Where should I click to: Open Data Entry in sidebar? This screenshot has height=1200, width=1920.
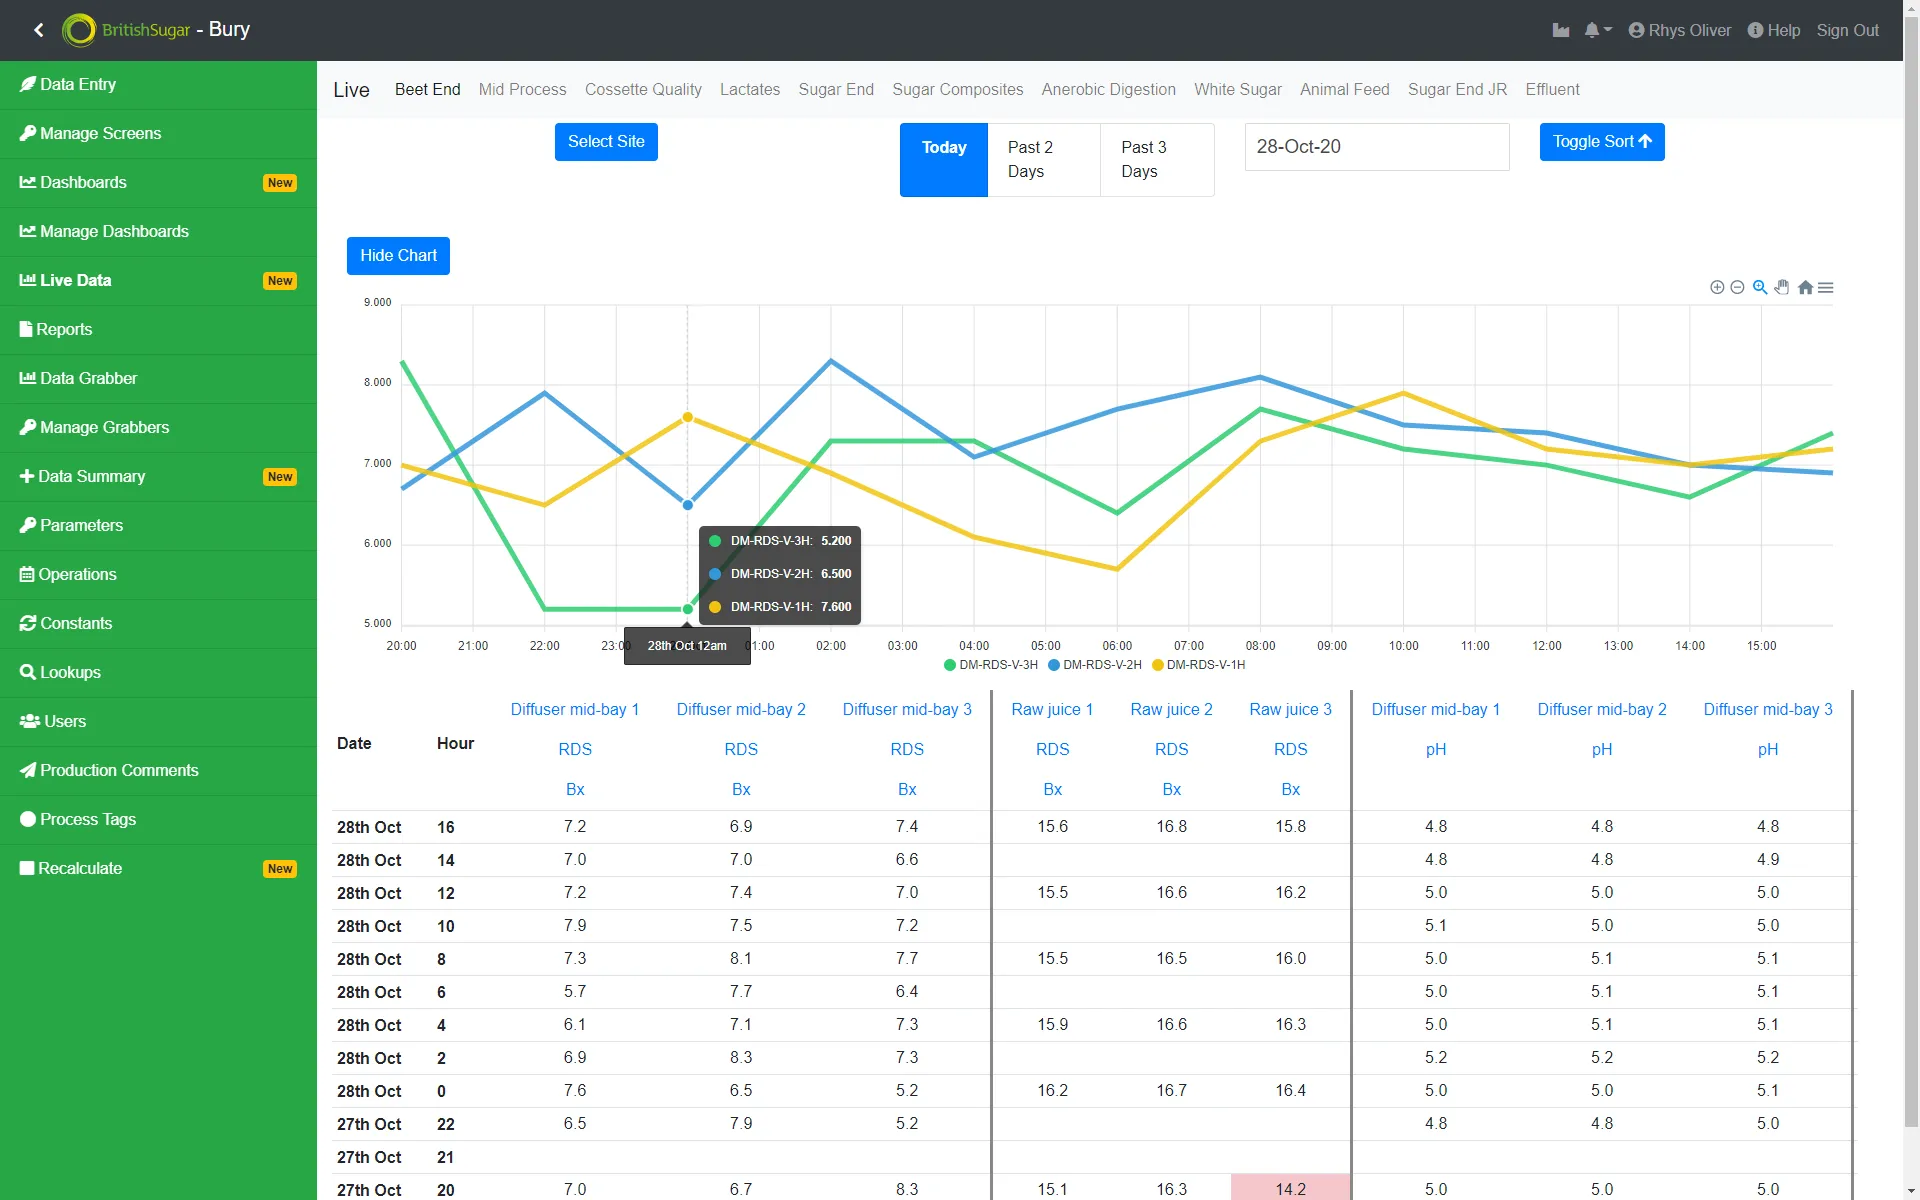pyautogui.click(x=158, y=85)
